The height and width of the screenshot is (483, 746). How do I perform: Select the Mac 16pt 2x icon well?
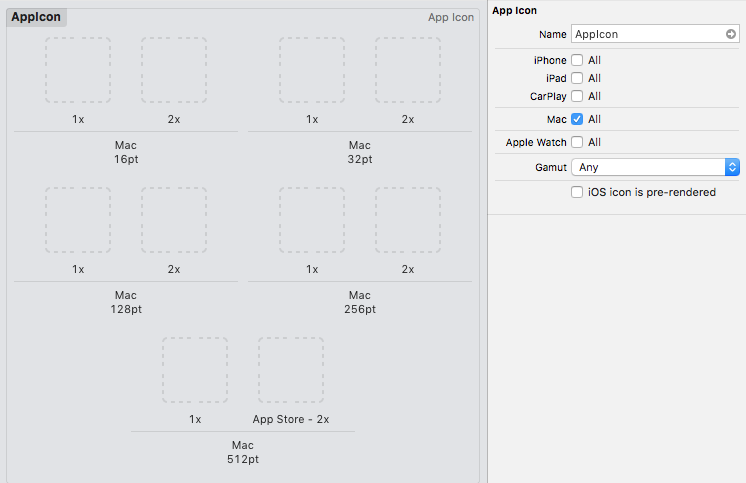pyautogui.click(x=174, y=70)
